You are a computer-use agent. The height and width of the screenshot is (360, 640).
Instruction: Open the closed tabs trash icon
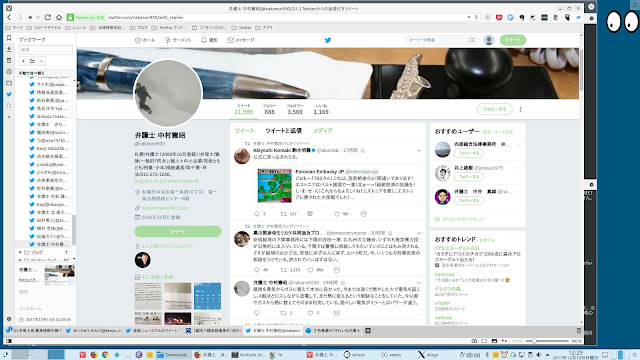tap(578, 331)
